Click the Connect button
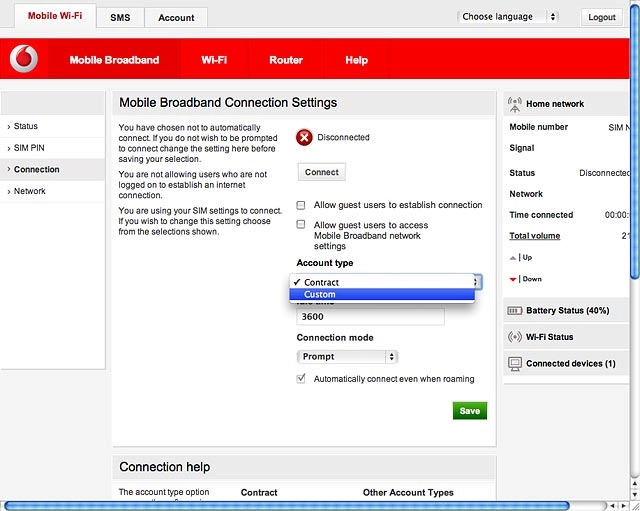Image resolution: width=640 pixels, height=511 pixels. point(322,172)
